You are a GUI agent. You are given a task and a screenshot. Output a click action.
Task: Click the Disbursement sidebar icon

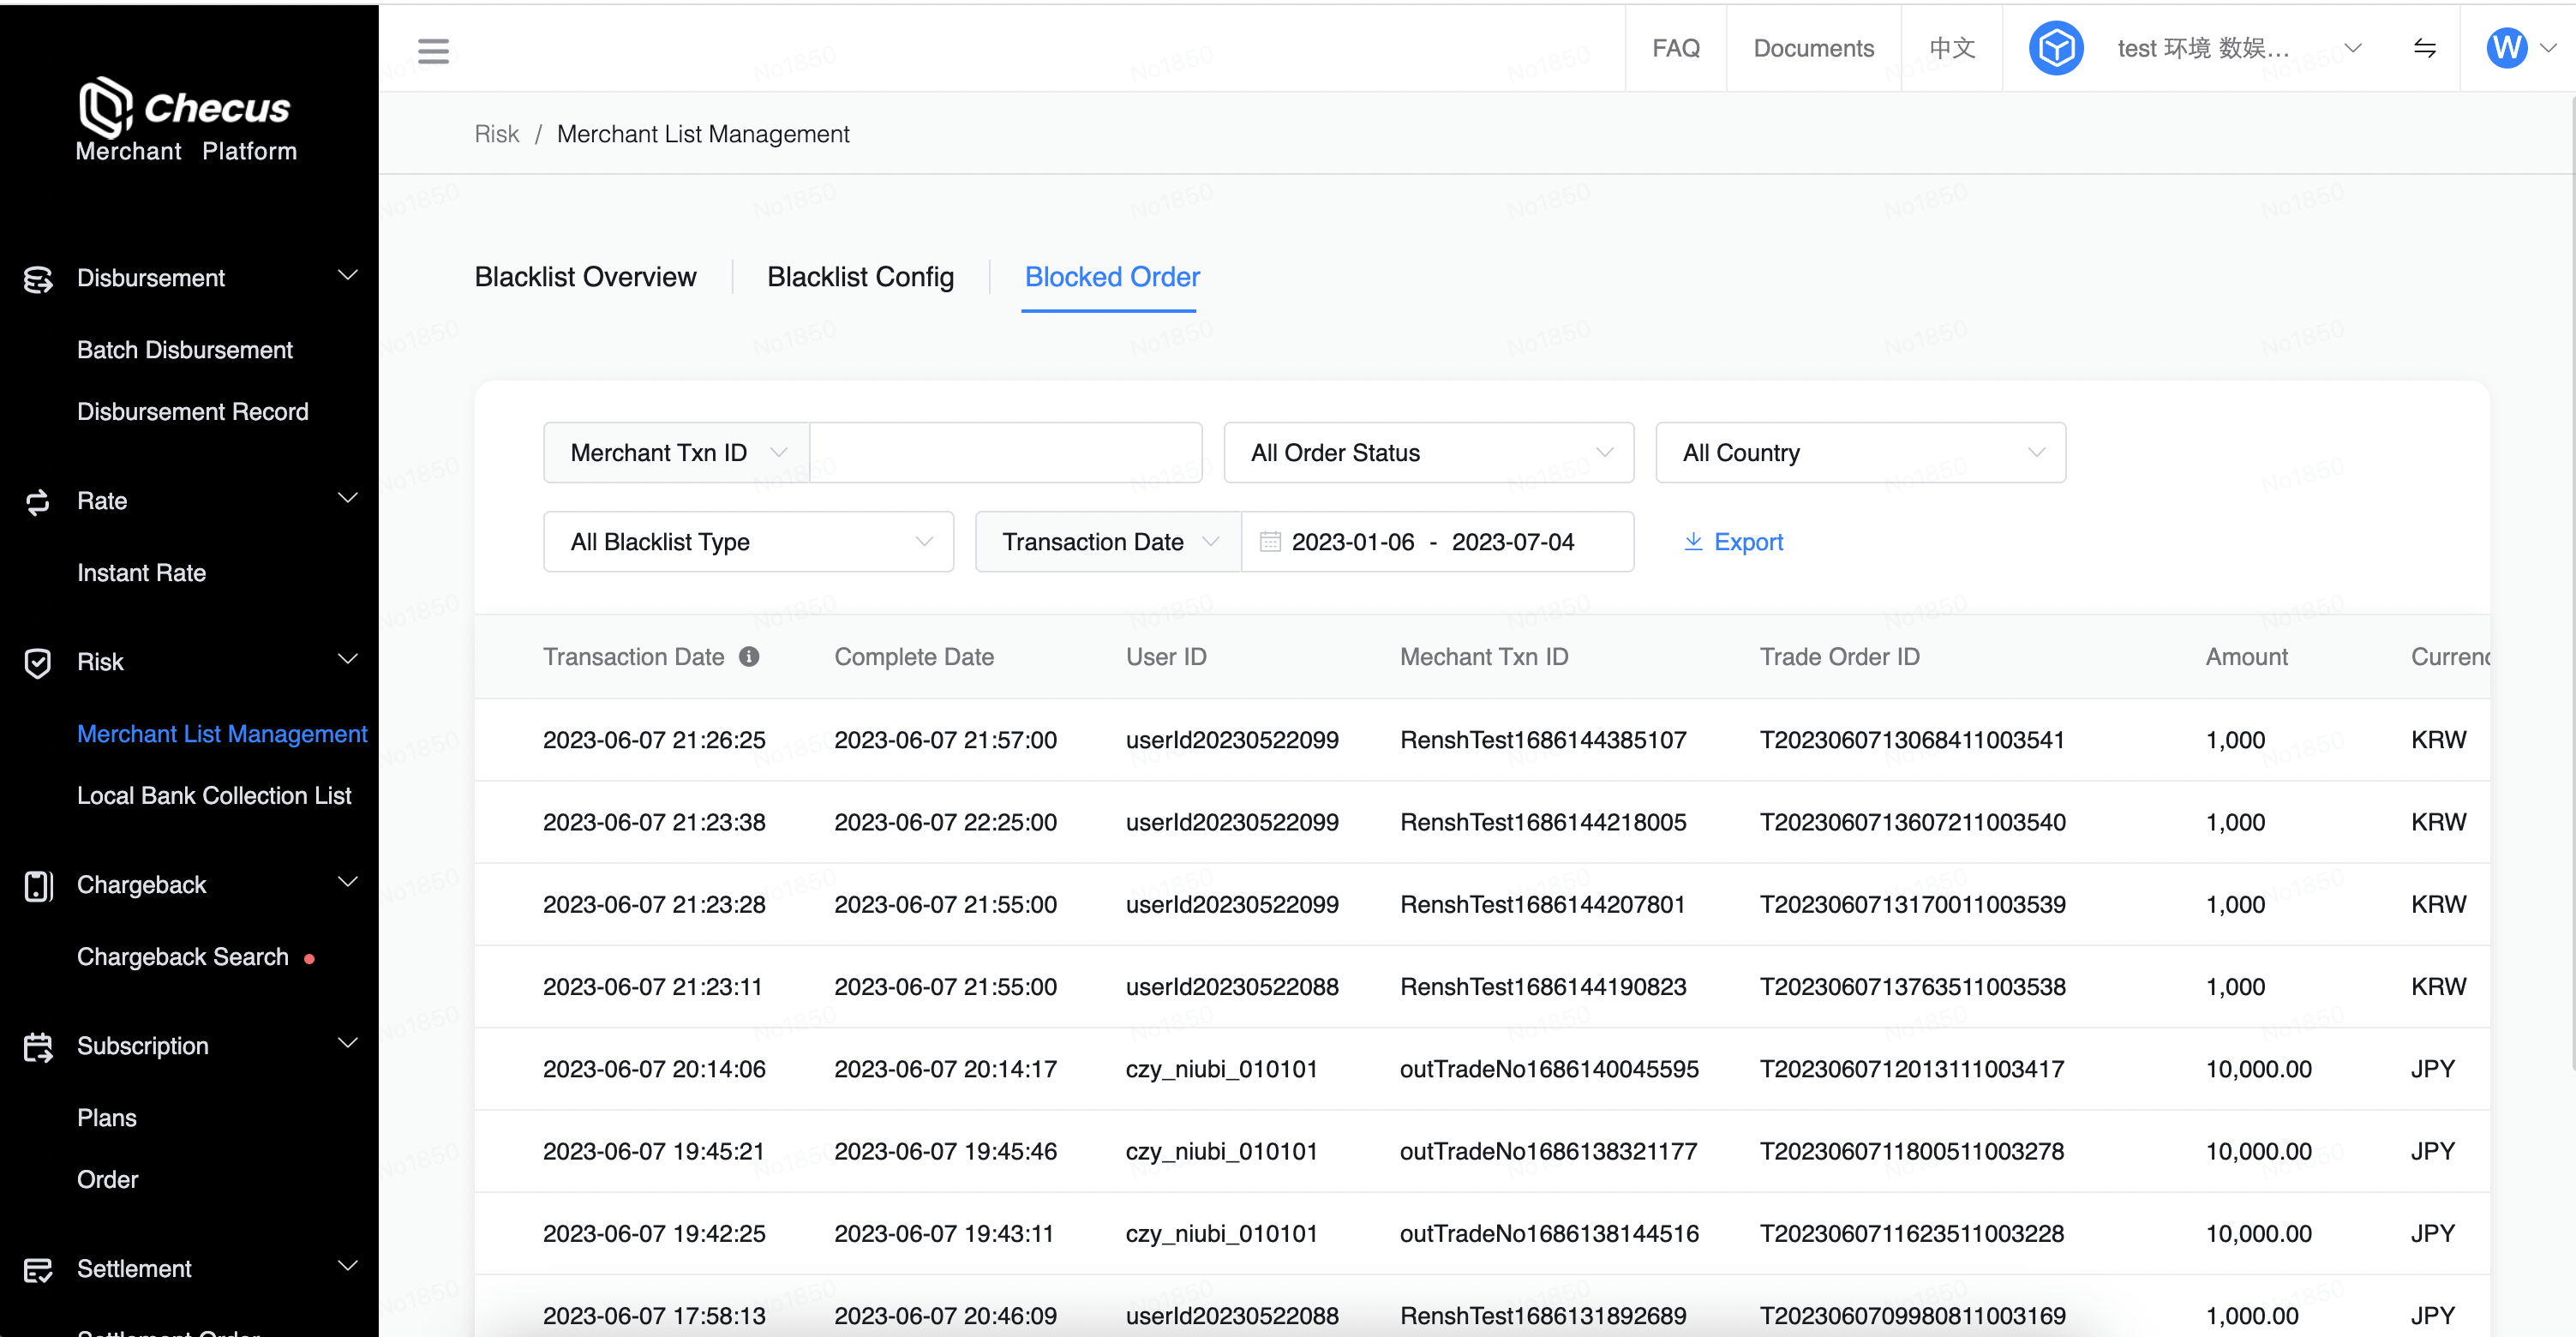(x=38, y=279)
